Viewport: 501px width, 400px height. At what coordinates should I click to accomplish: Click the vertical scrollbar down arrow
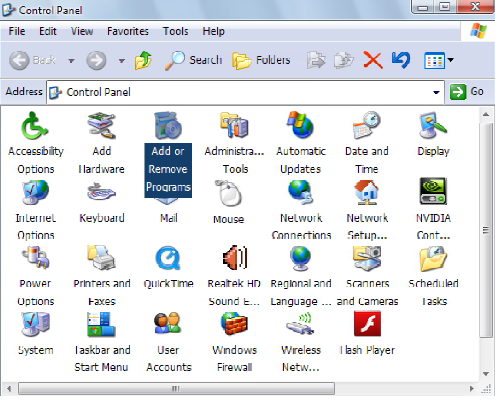(x=486, y=374)
